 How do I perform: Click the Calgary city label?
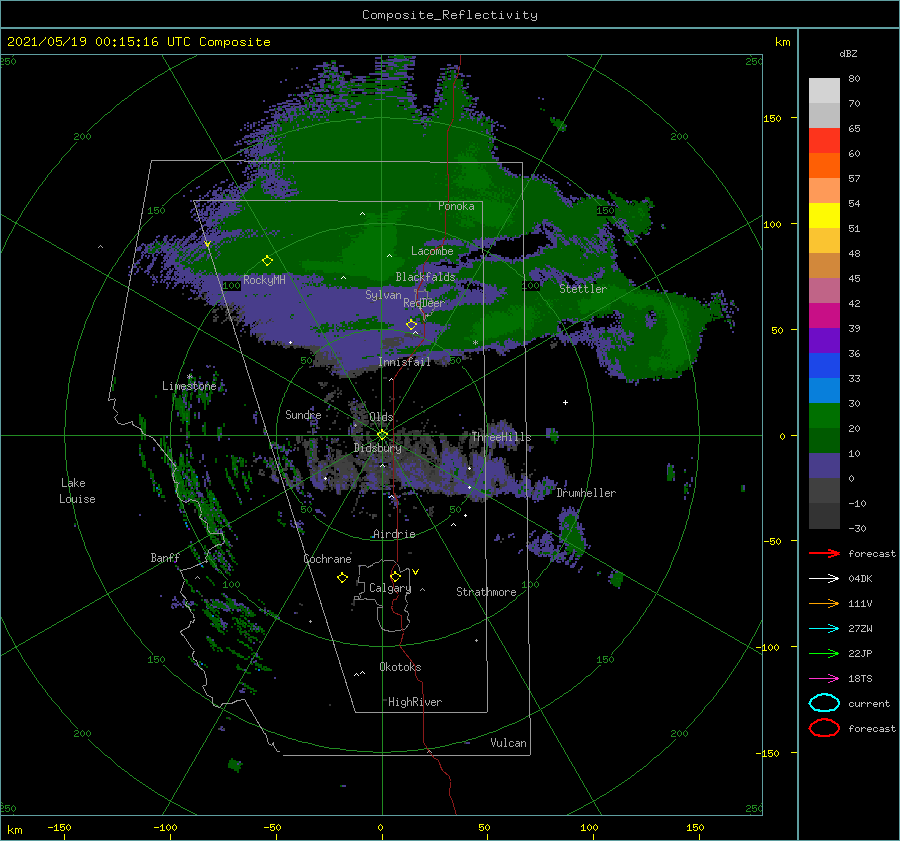(x=390, y=588)
